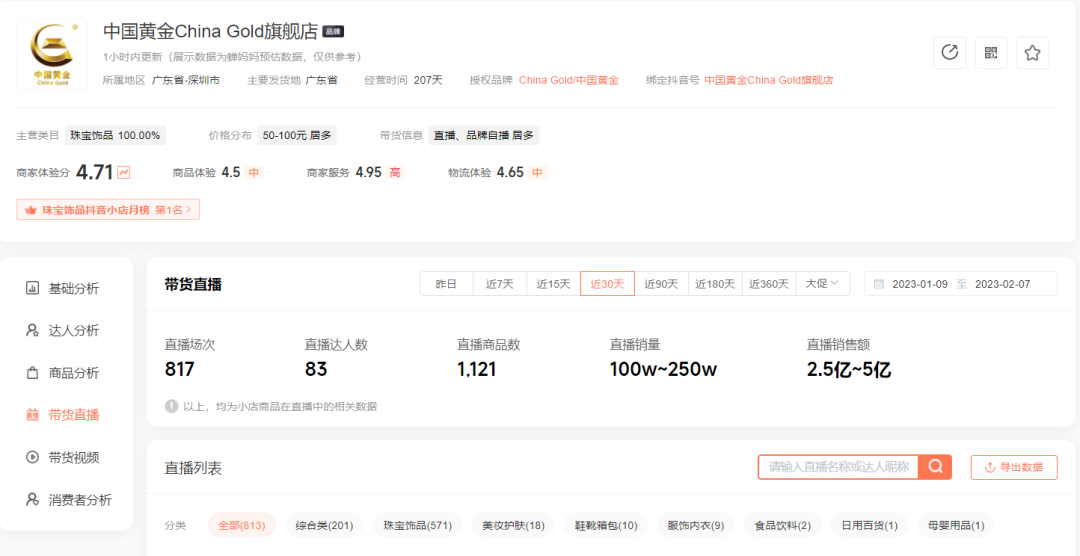The image size is (1080, 556).
Task: Filter category by 母婴用品(1)
Action: coord(956,526)
